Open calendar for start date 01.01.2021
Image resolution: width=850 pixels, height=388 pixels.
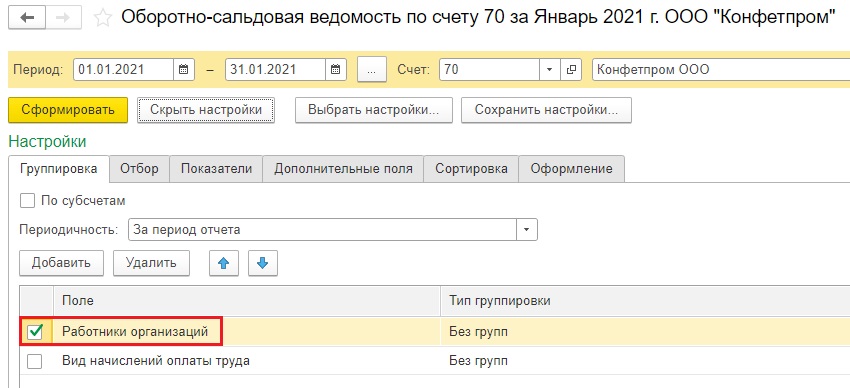pyautogui.click(x=183, y=69)
